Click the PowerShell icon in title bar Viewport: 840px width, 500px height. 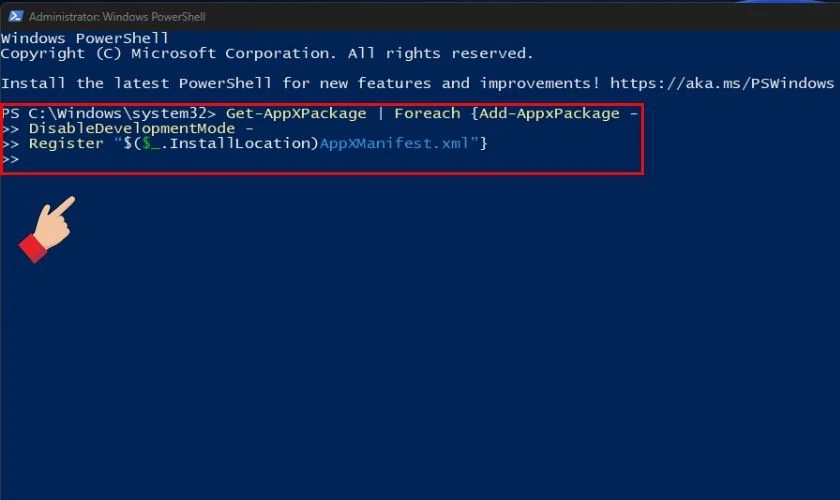16,17
